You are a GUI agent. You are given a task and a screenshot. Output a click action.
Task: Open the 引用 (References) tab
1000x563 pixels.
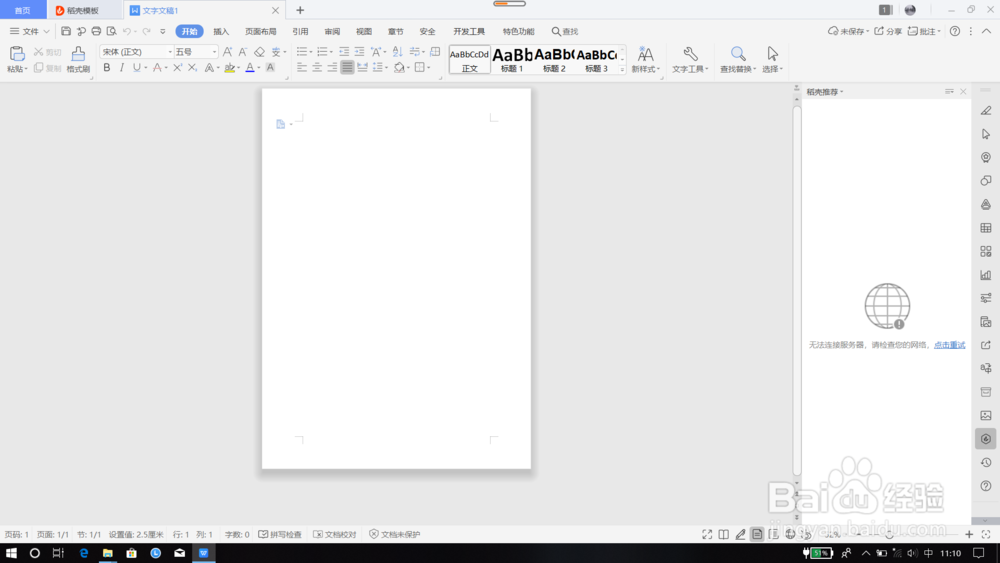click(x=300, y=31)
